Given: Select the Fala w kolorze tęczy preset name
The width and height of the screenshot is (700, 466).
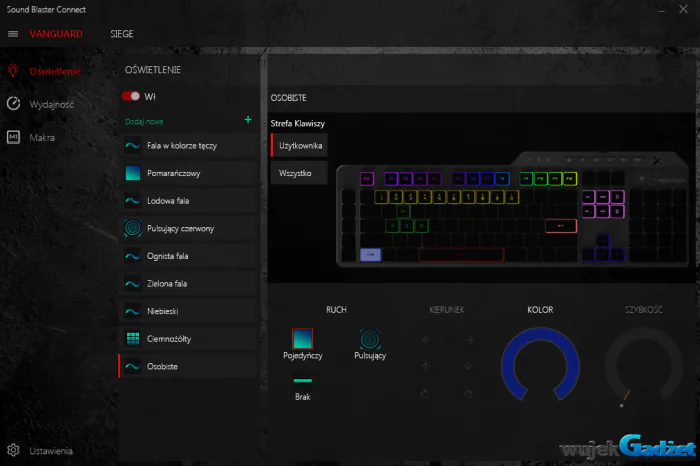Looking at the screenshot, I should pyautogui.click(x=182, y=146).
